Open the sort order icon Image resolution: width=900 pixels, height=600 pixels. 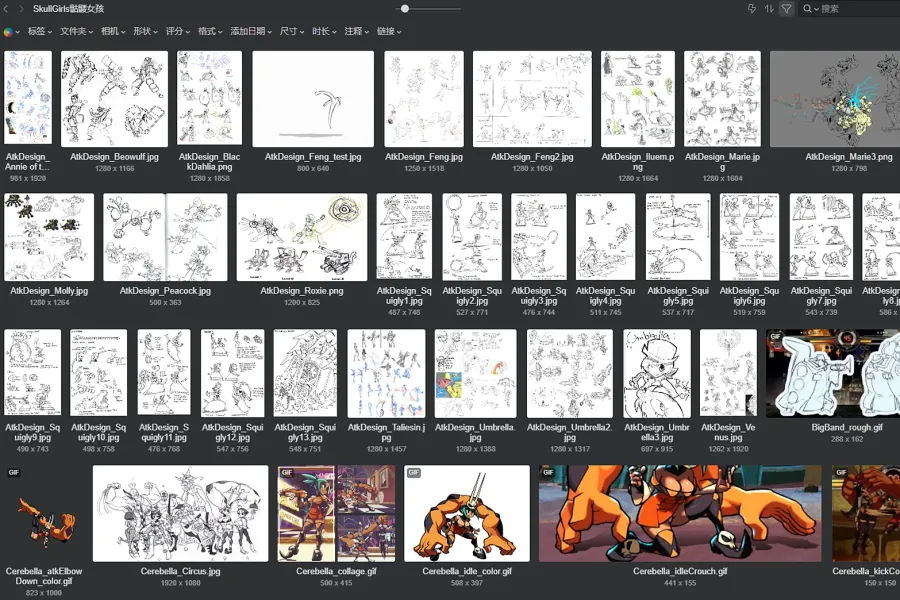(x=769, y=9)
